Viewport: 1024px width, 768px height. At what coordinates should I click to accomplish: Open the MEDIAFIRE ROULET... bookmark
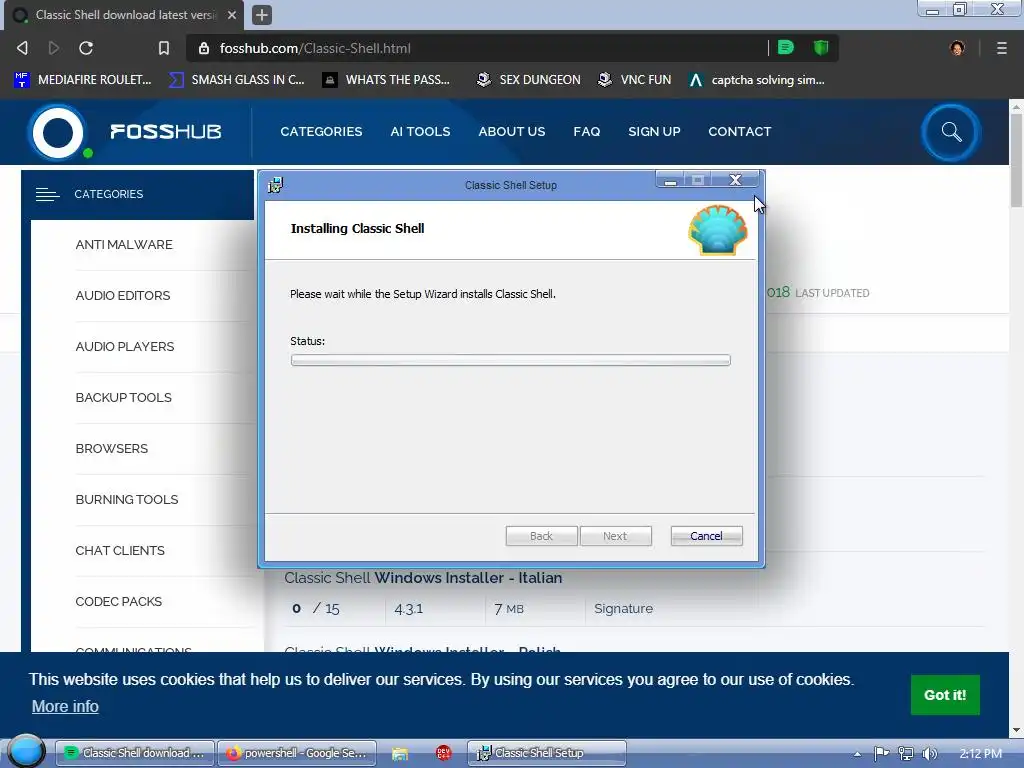[82, 80]
